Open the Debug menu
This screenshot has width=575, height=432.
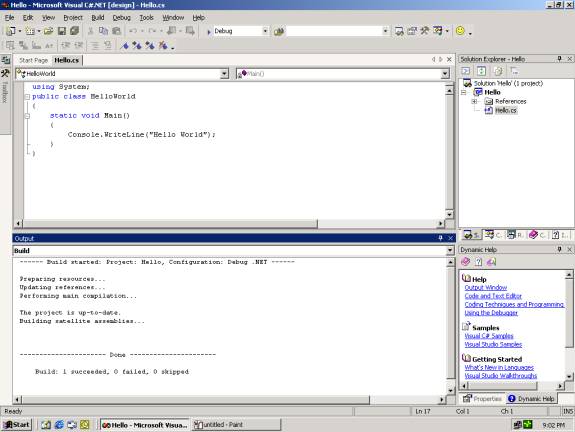coord(121,18)
